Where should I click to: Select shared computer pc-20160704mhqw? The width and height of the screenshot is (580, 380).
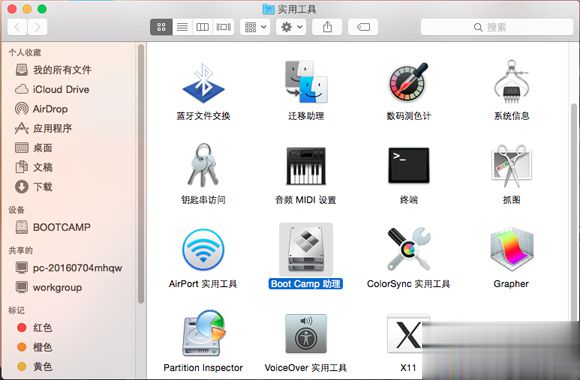[x=69, y=268]
